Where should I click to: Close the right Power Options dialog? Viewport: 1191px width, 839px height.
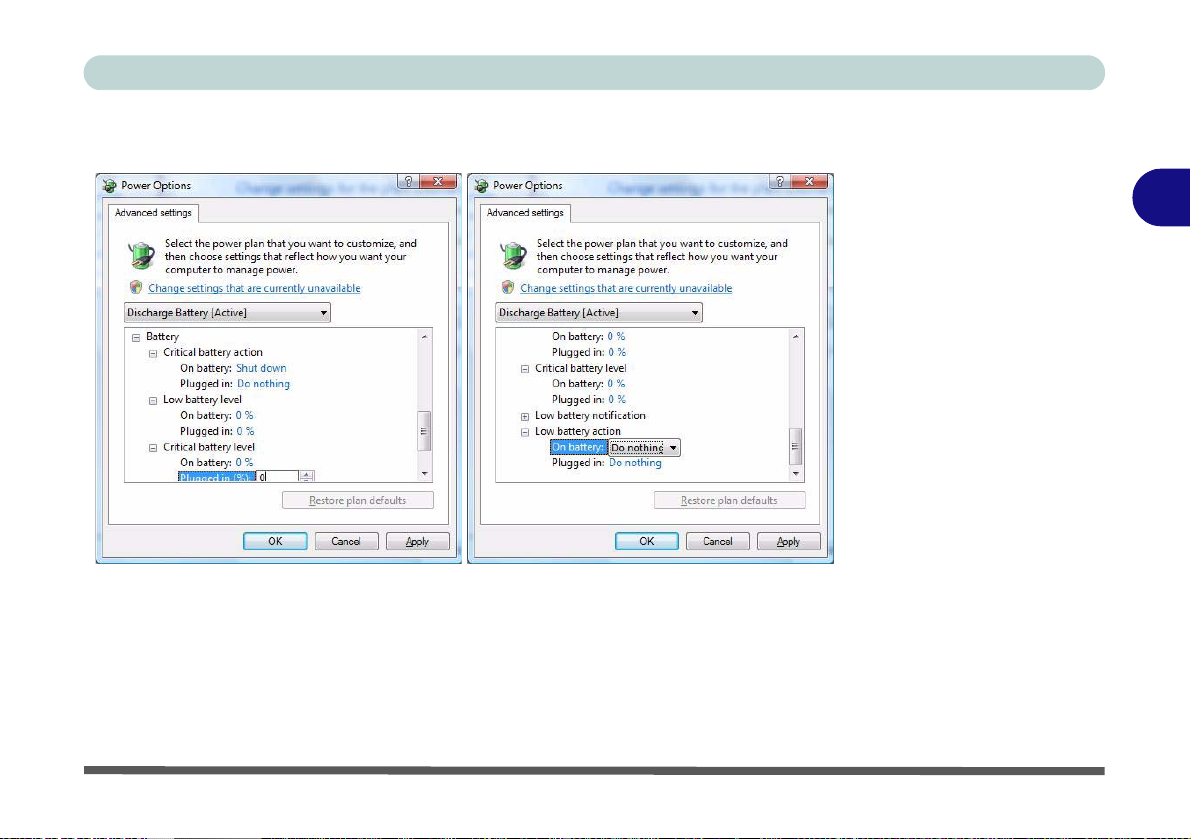click(810, 181)
